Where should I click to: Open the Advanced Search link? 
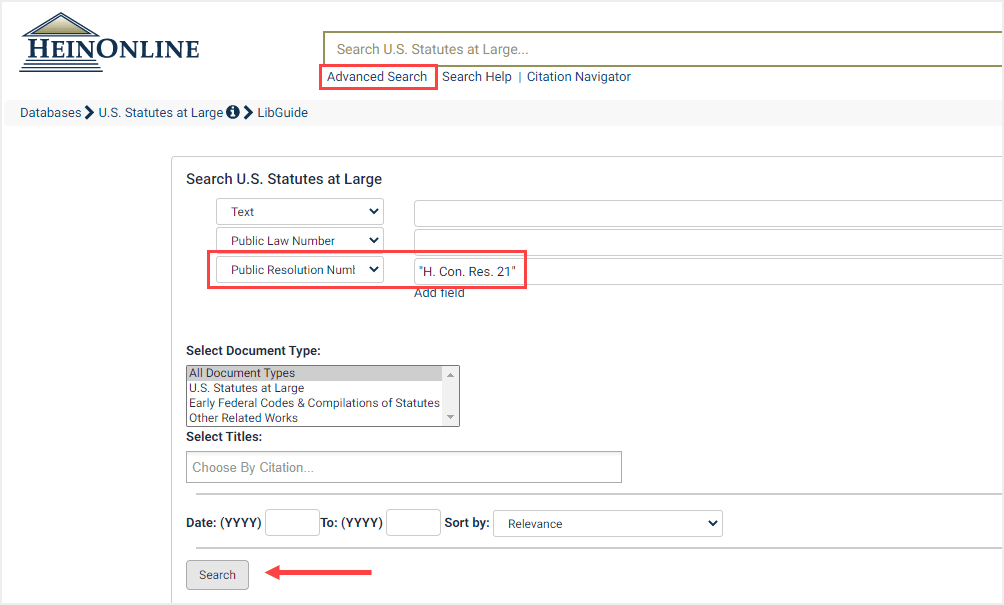point(376,77)
